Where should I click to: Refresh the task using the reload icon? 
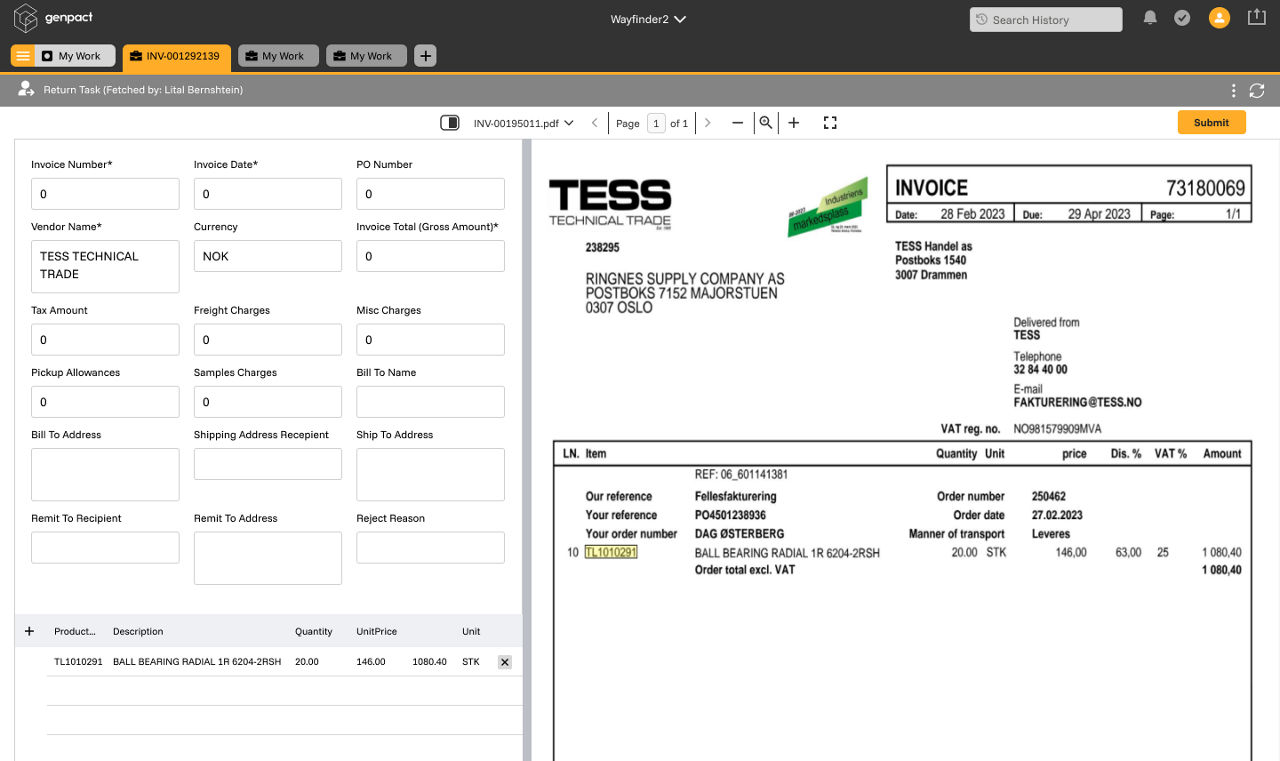pyautogui.click(x=1257, y=90)
